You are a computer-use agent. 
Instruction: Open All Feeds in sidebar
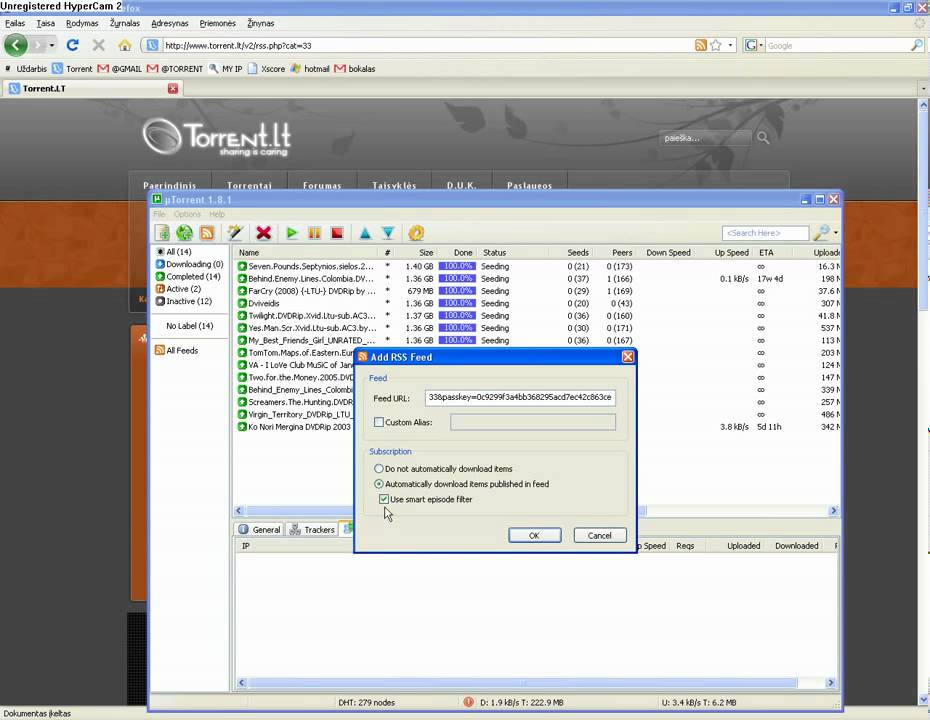point(177,351)
